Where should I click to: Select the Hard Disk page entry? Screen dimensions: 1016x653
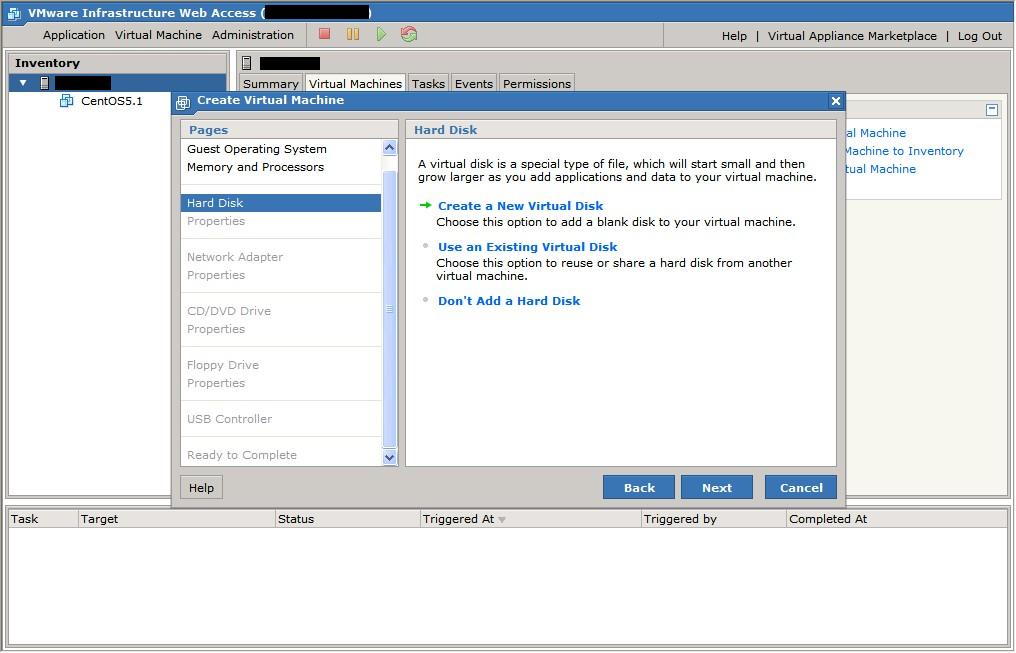coord(281,203)
